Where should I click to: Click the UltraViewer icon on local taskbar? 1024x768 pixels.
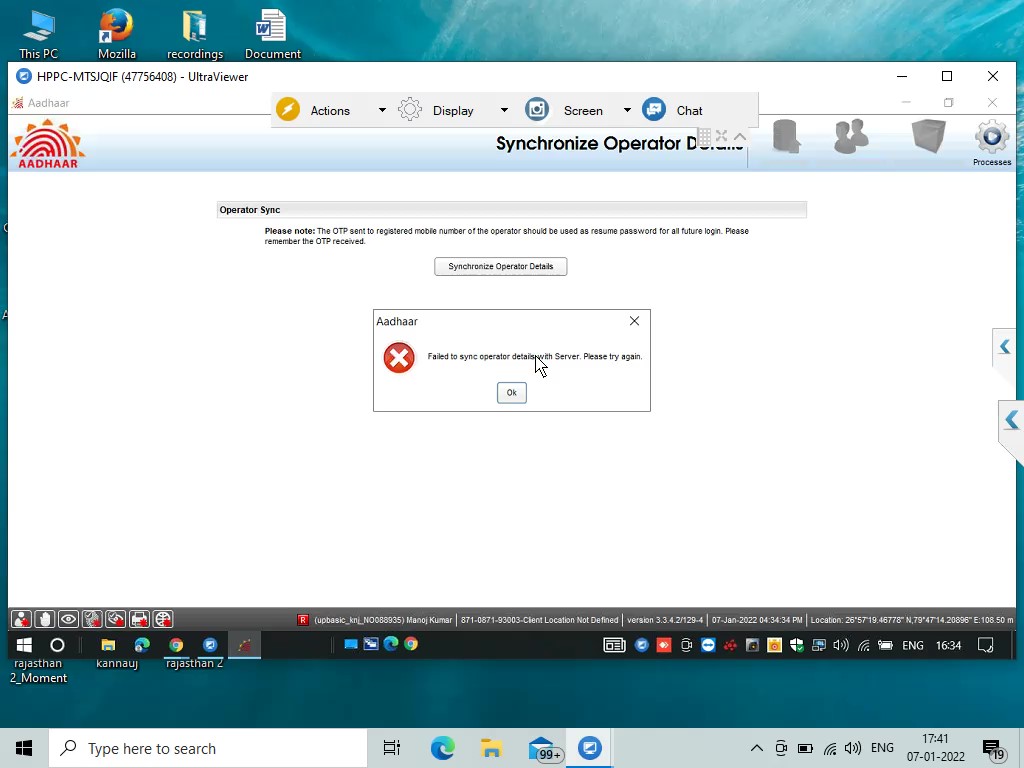[x=590, y=748]
